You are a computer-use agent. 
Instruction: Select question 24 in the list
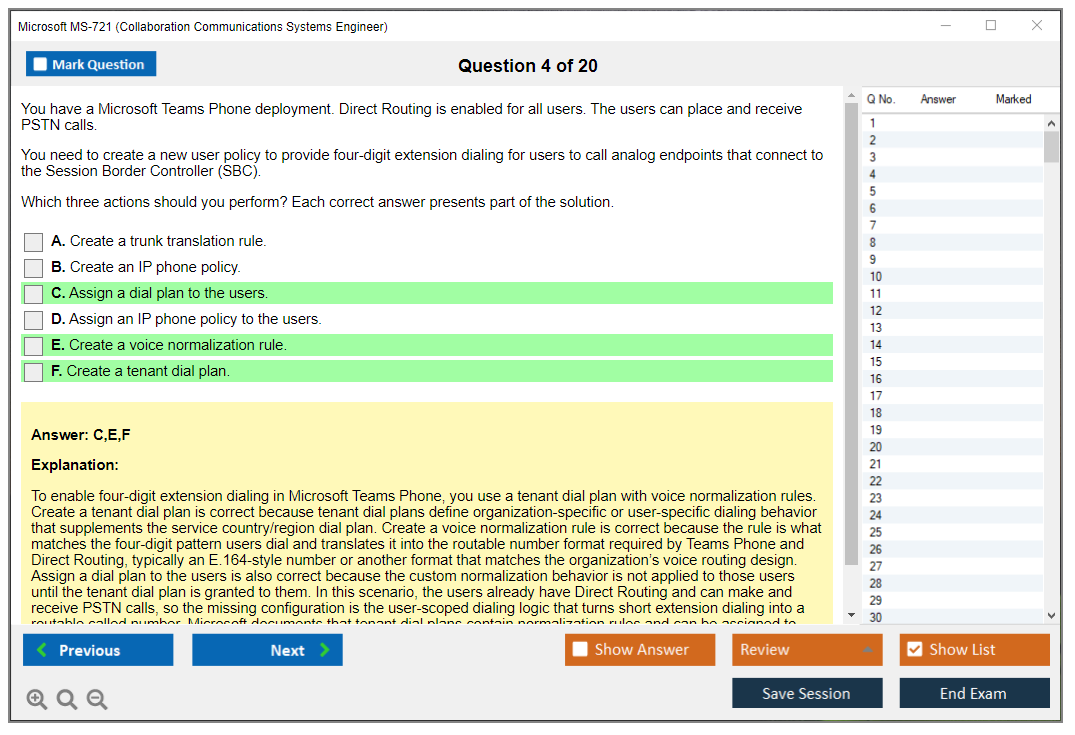point(953,516)
